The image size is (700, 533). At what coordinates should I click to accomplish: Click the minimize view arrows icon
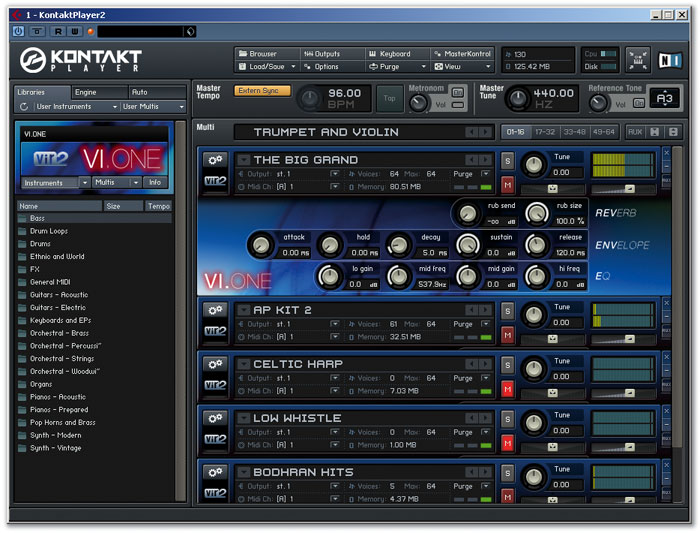click(x=638, y=60)
